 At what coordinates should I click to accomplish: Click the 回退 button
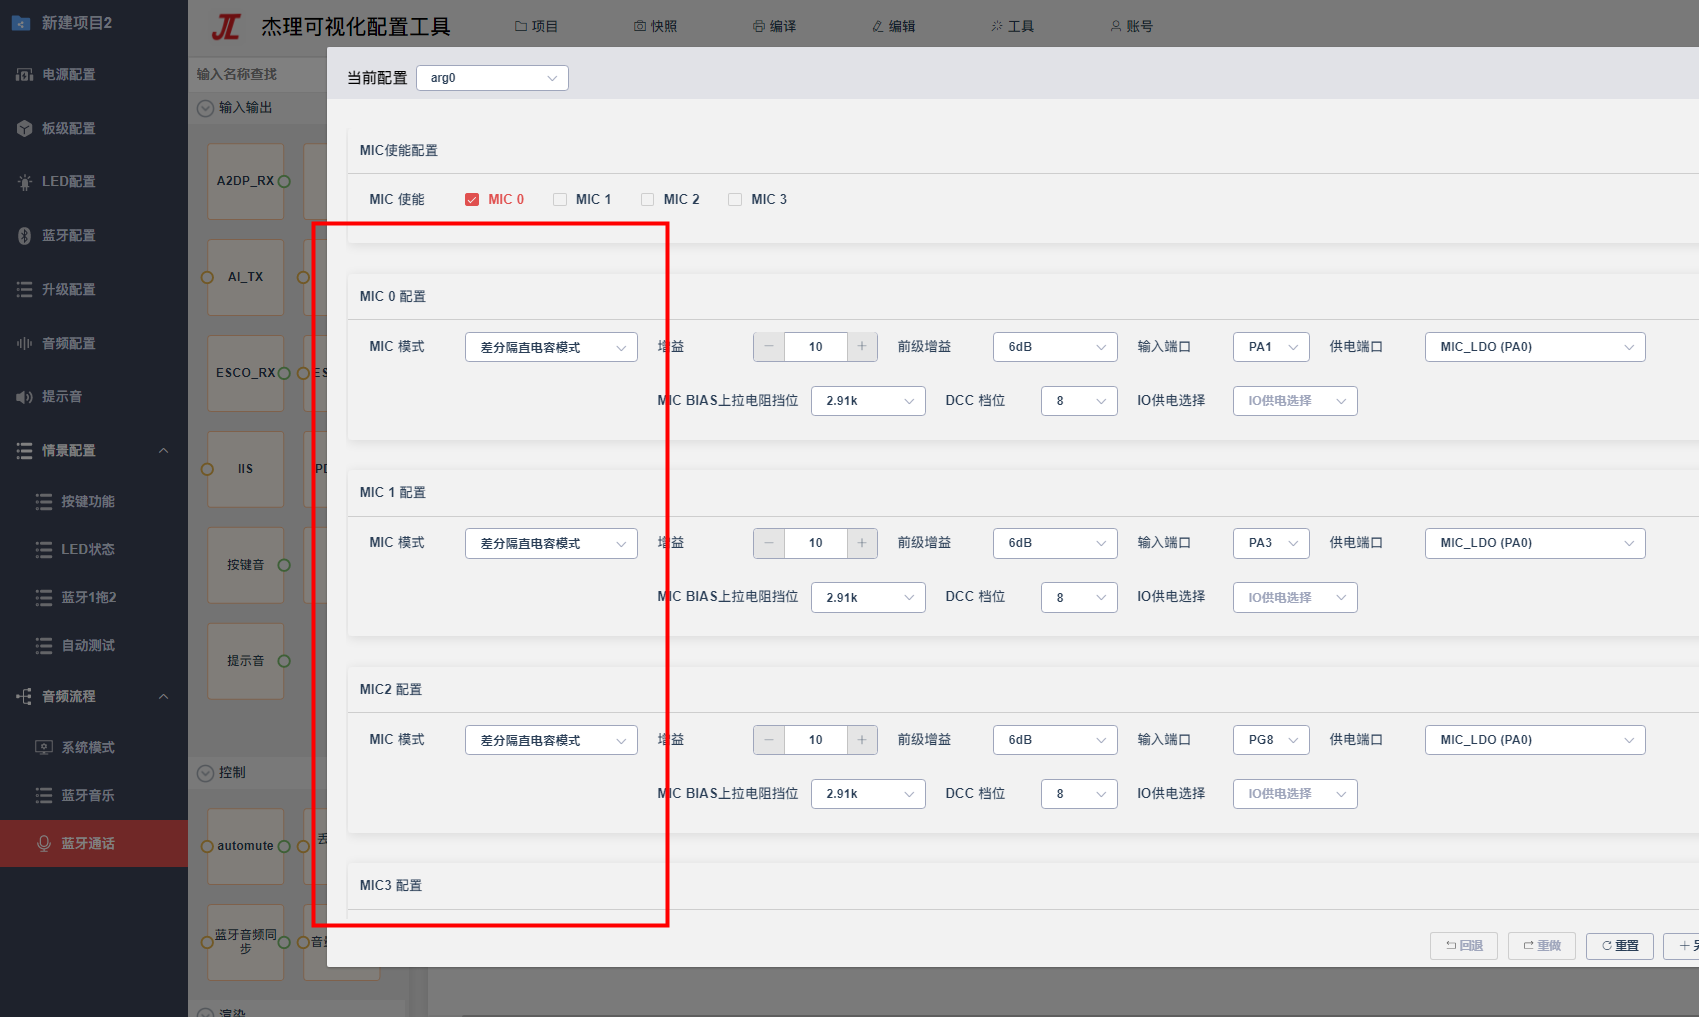pyautogui.click(x=1464, y=946)
